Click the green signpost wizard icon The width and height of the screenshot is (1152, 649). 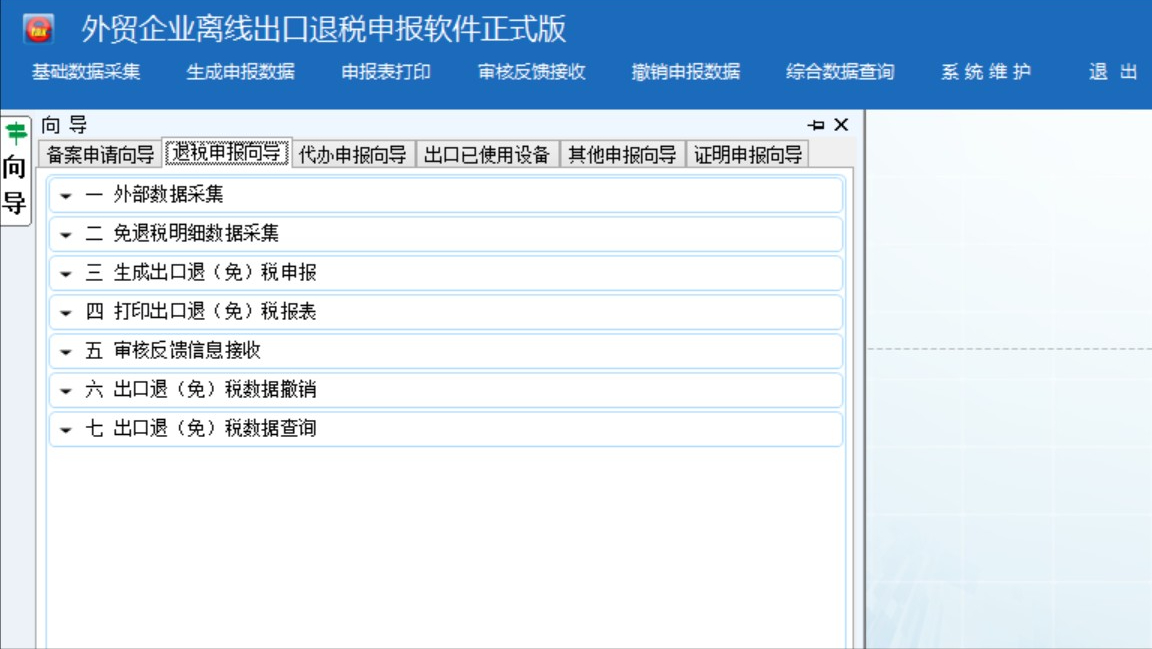[15, 134]
